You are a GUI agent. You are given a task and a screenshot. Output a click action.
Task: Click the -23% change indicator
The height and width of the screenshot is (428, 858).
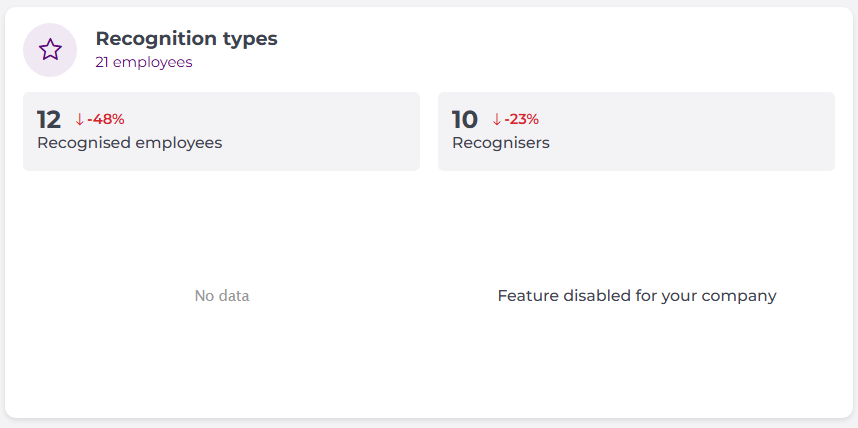click(521, 119)
